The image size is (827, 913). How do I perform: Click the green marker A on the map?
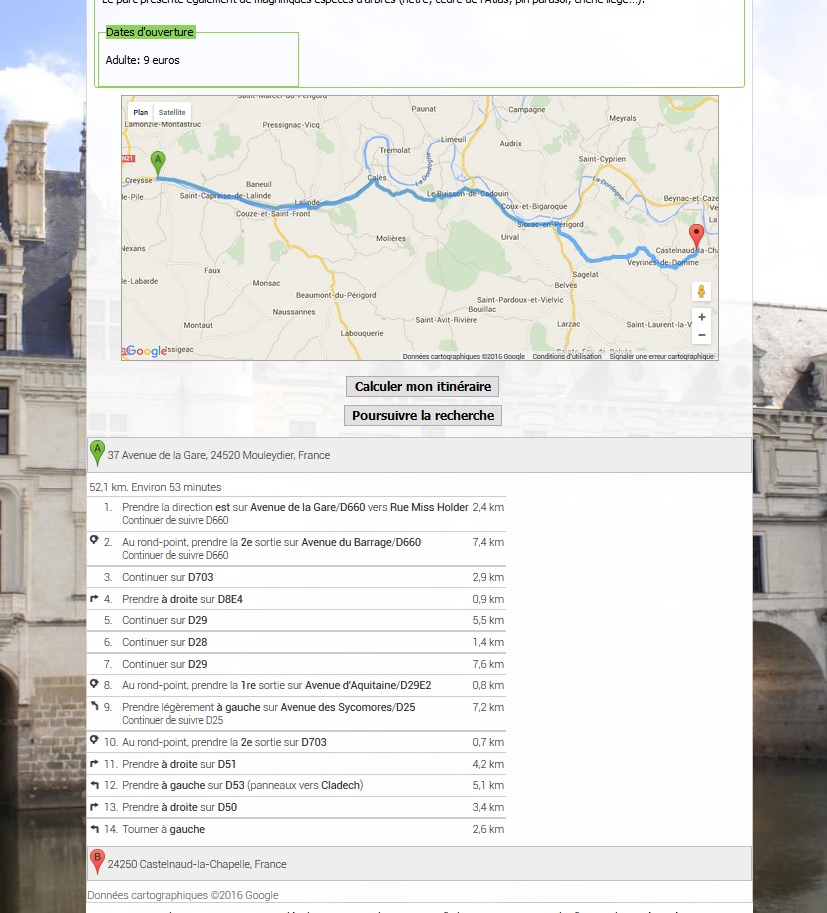[x=158, y=163]
